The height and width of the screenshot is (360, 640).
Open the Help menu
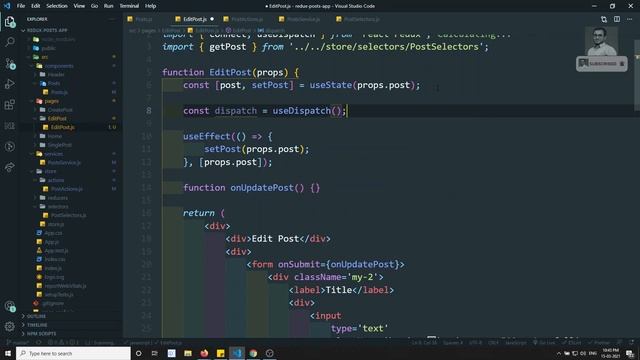pos(151,6)
